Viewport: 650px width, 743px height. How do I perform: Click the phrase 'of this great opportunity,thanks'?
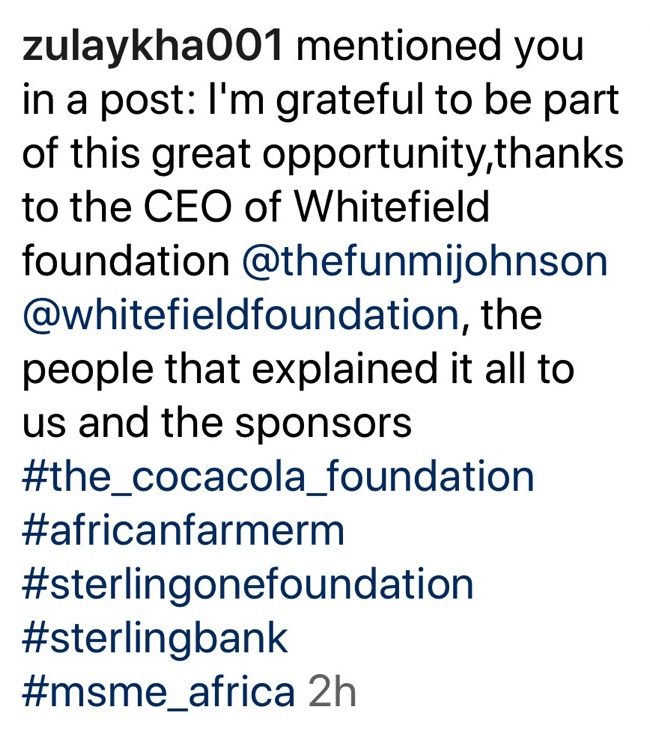click(x=323, y=155)
